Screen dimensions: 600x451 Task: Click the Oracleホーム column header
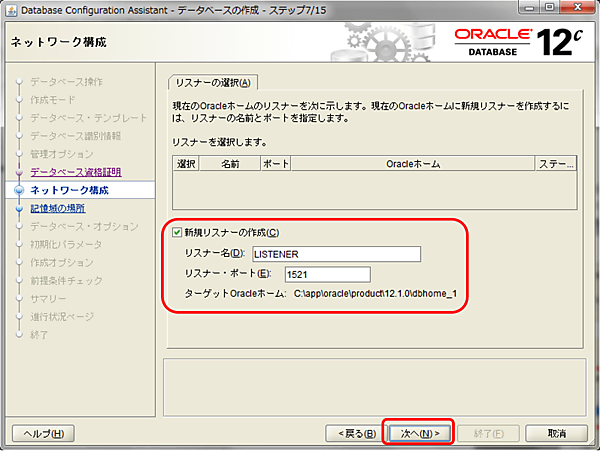[413, 163]
